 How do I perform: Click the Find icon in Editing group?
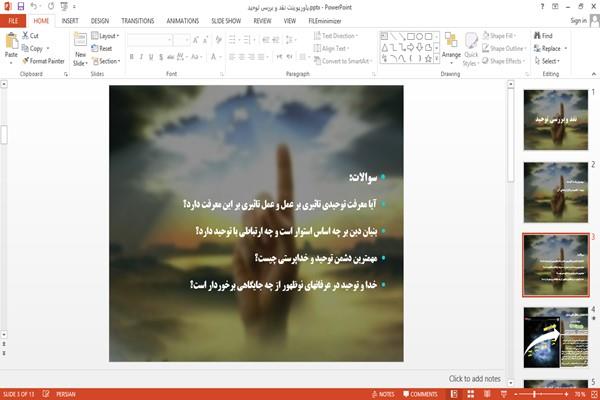[x=538, y=36]
